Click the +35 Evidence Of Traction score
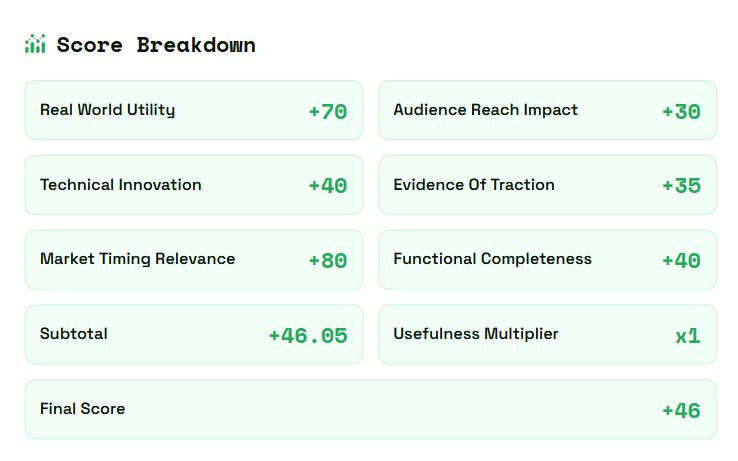 (x=681, y=186)
